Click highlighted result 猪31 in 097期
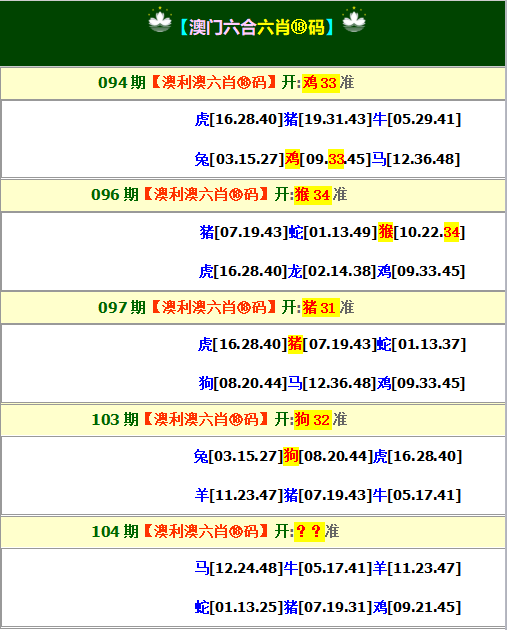The image size is (507, 630). pyautogui.click(x=321, y=308)
